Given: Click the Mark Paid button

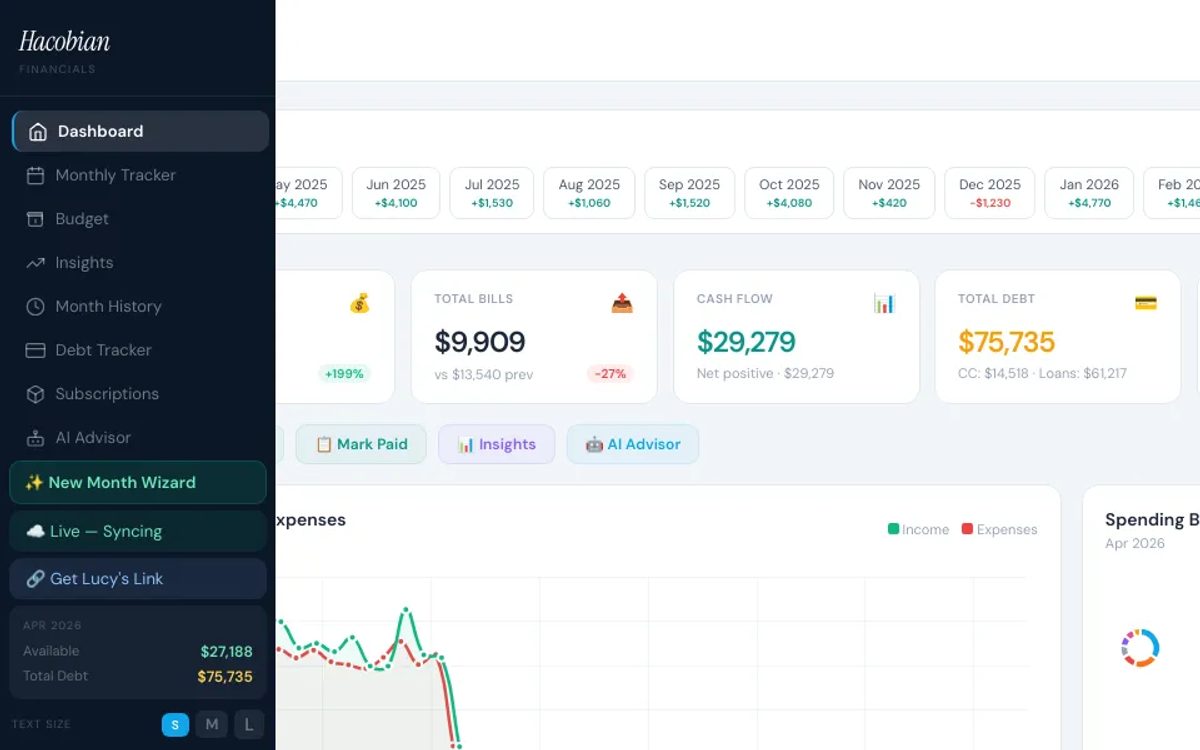Looking at the screenshot, I should click(x=361, y=444).
